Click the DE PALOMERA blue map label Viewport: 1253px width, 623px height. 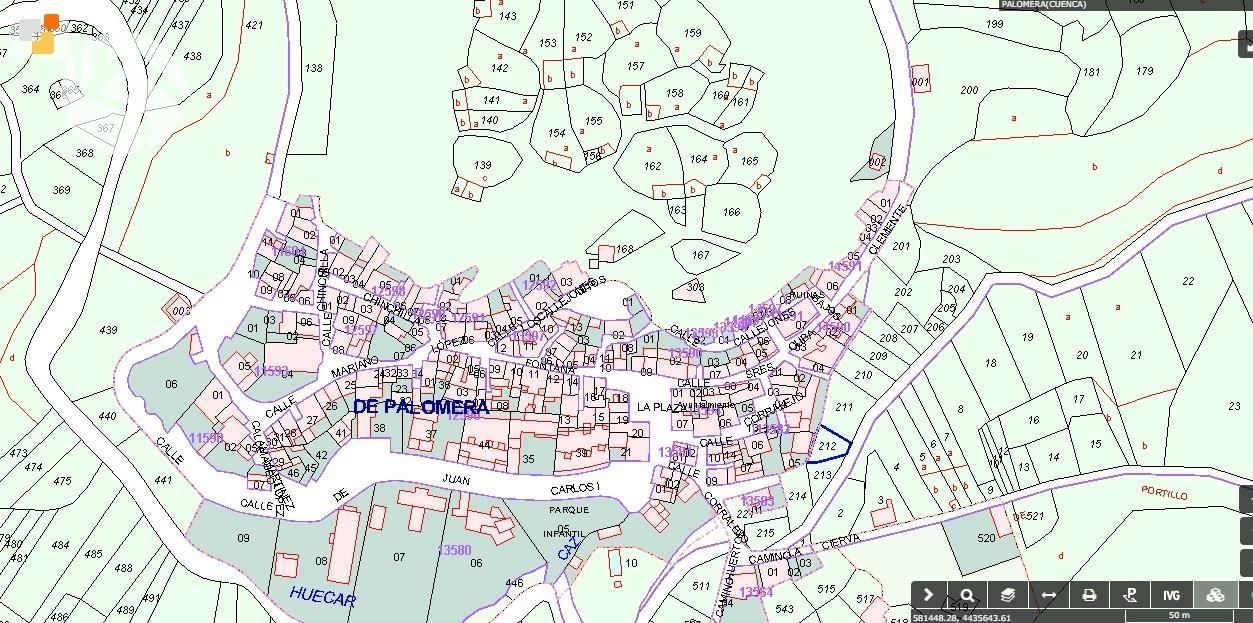421,407
